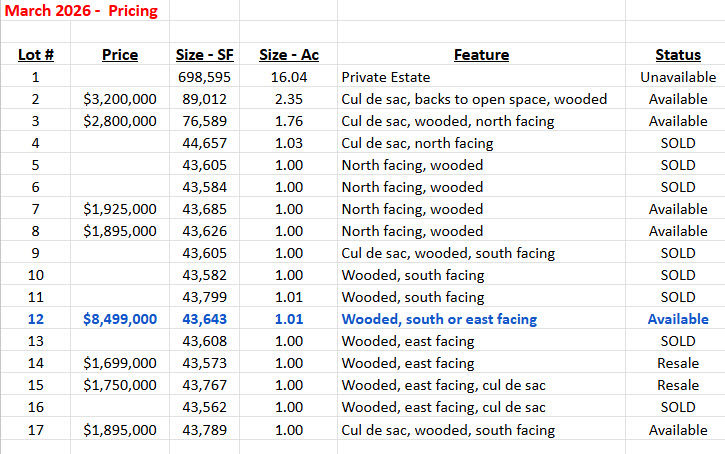Click the 89,012 size cell
The image size is (725, 454).
(206, 99)
